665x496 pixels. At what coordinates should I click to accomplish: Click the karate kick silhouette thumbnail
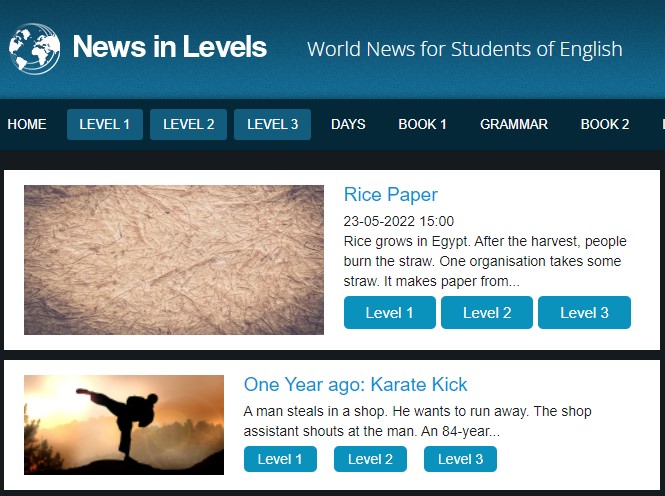coord(124,425)
